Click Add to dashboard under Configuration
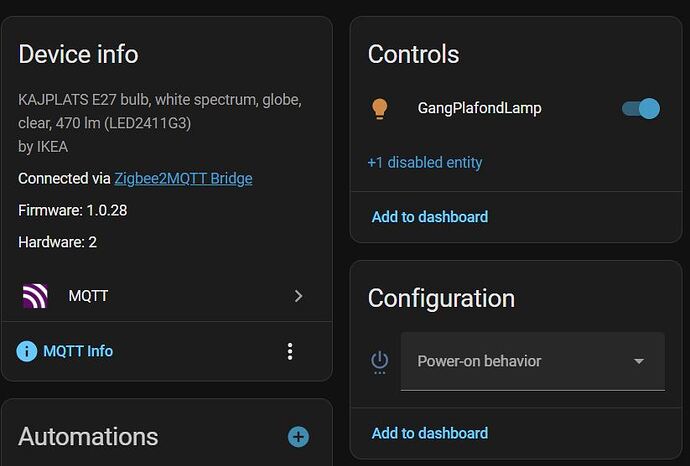Screen dimensions: 690x466 (x=430, y=433)
